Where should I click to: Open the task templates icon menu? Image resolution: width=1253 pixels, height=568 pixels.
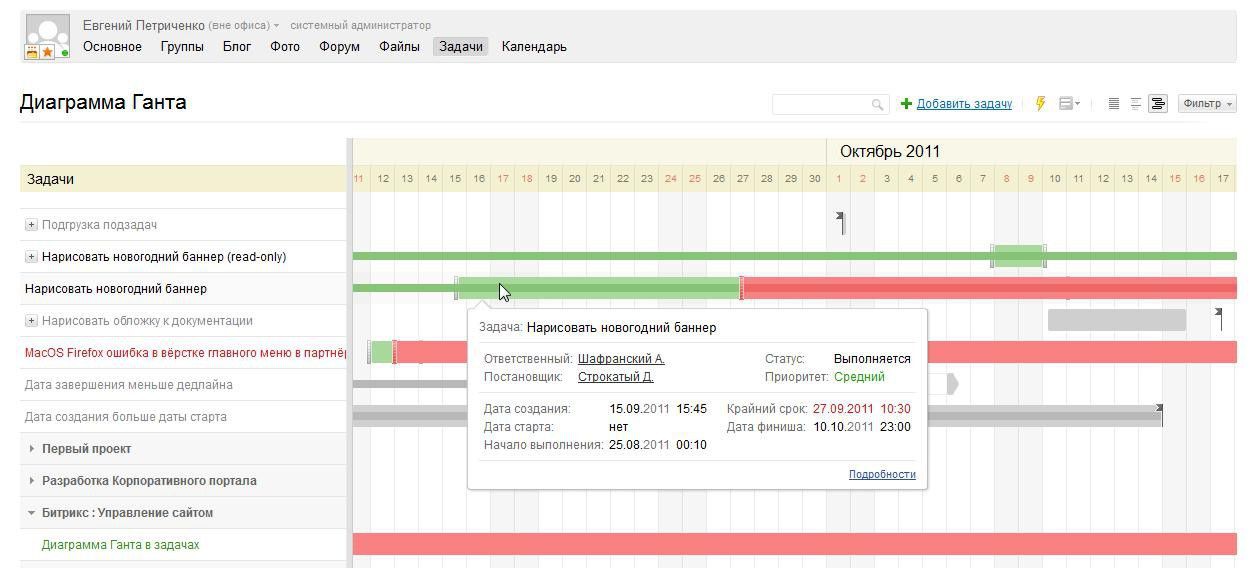1068,103
